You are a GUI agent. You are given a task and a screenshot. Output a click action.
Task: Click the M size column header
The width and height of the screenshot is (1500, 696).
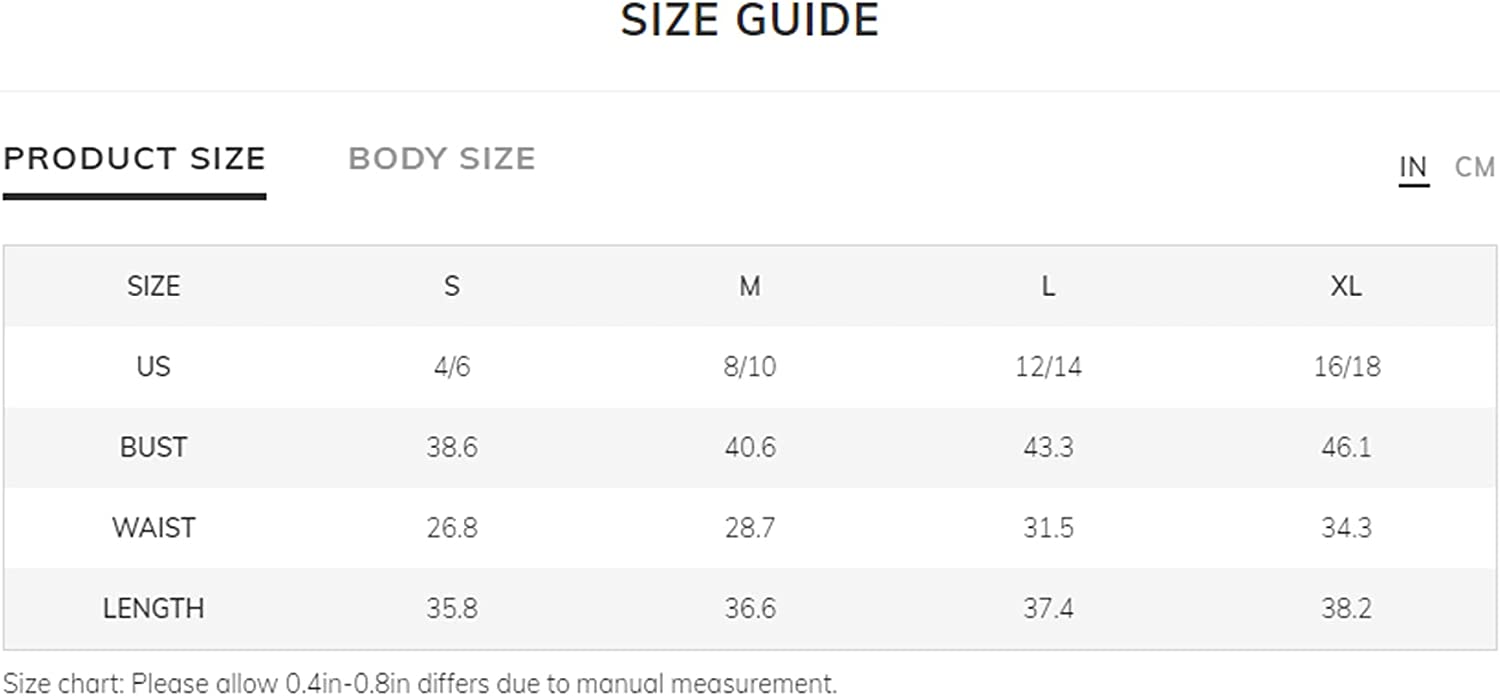pyautogui.click(x=750, y=286)
